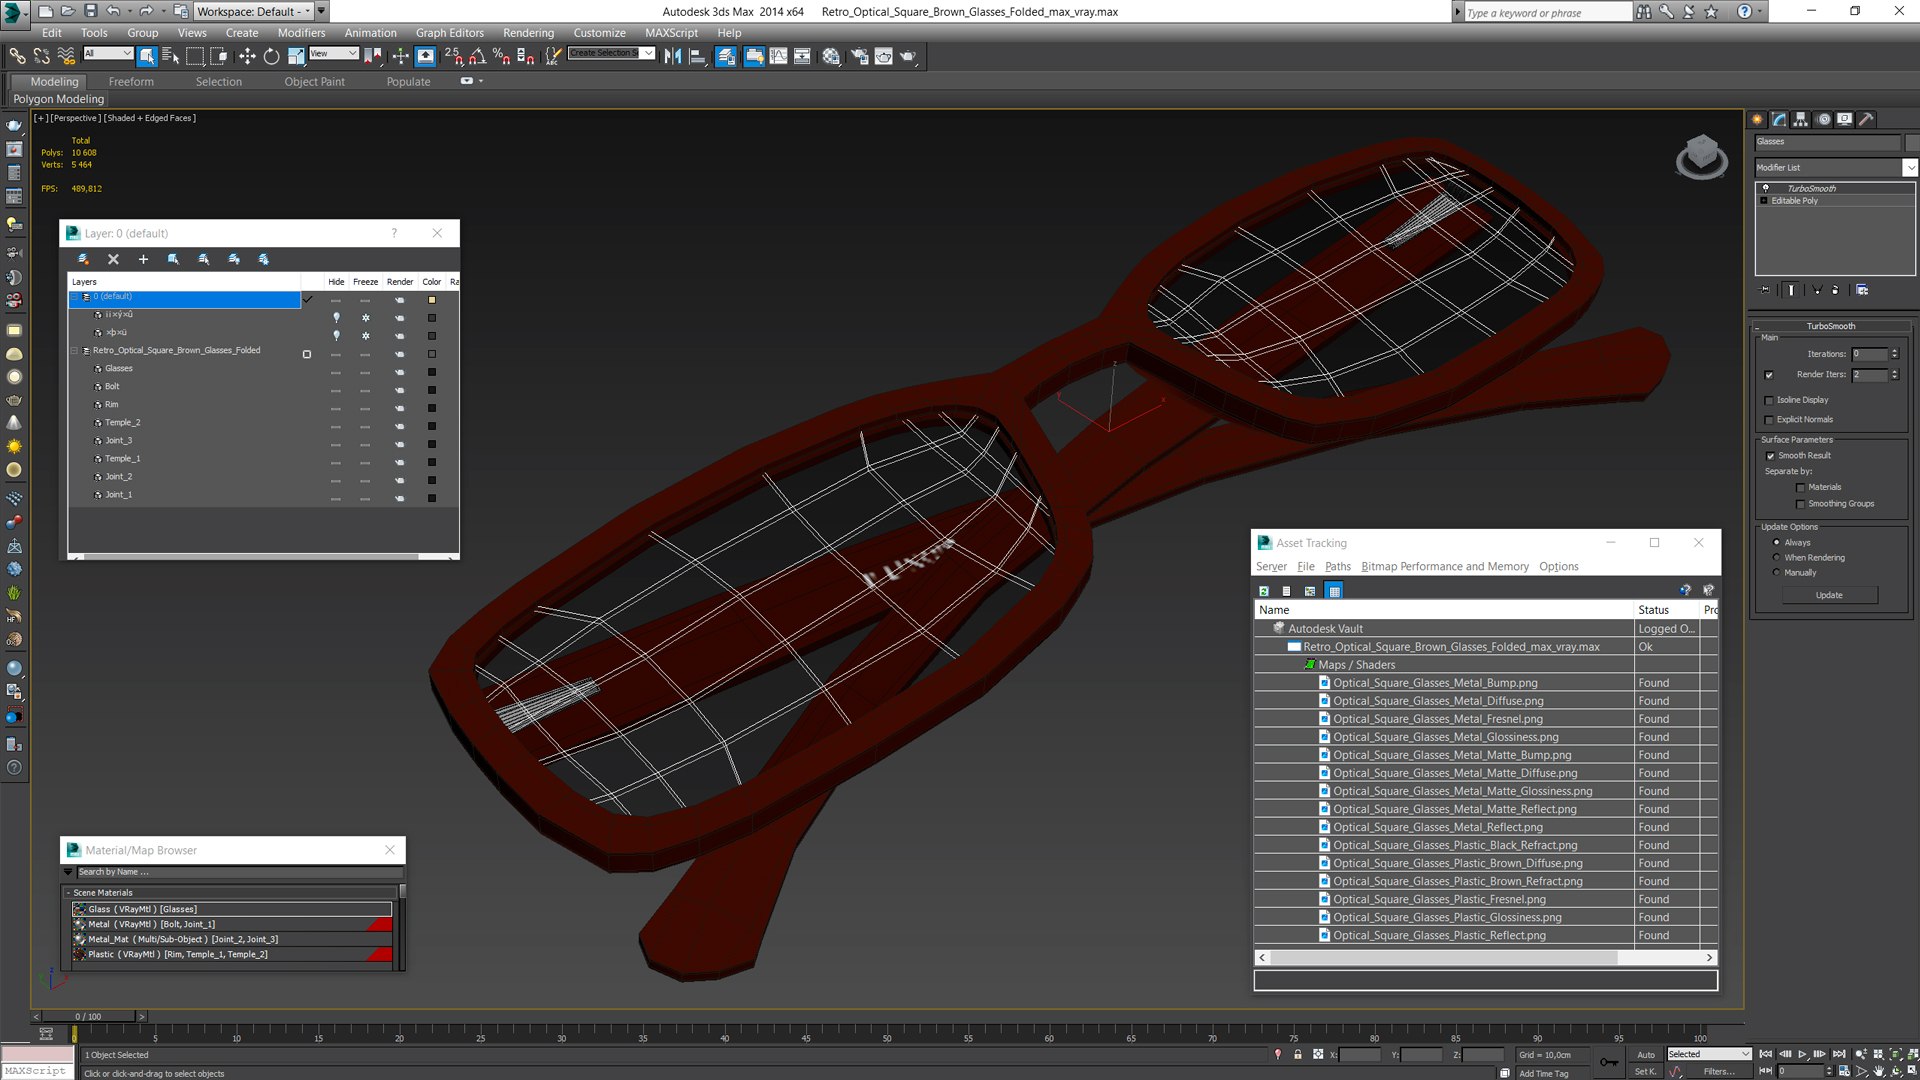Open the Workspace Default dropdown
This screenshot has height=1080, width=1920.
[x=253, y=11]
